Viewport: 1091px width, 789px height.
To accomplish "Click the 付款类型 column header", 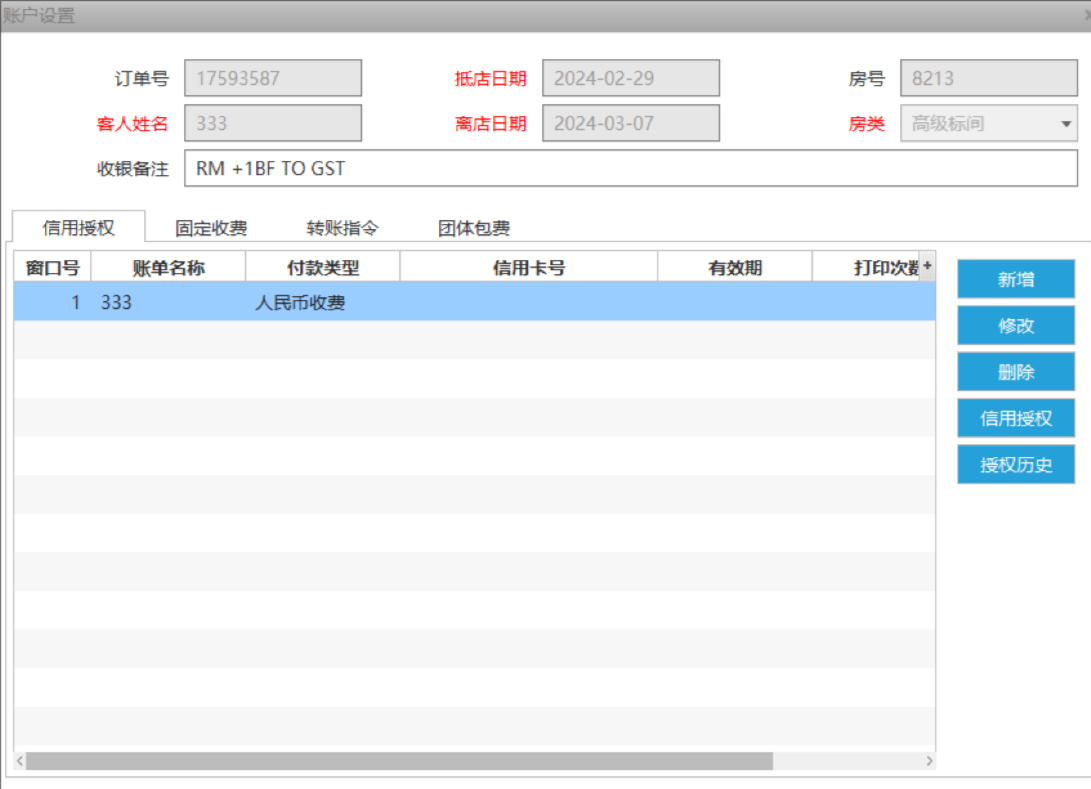I will [x=322, y=267].
